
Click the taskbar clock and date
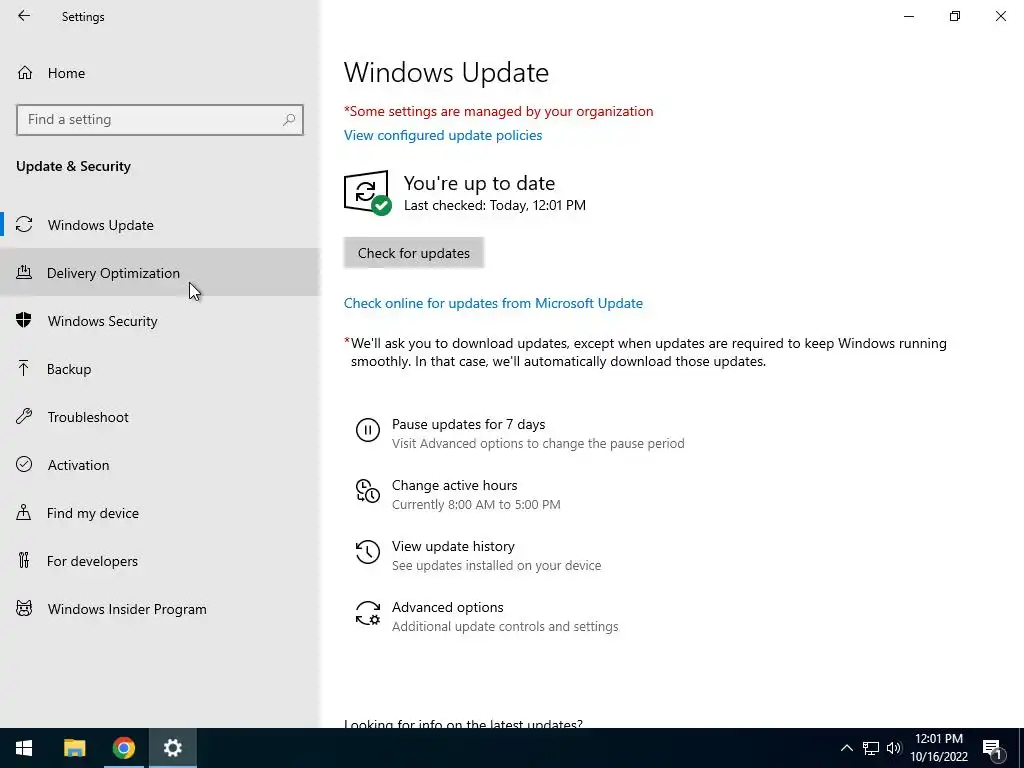939,748
